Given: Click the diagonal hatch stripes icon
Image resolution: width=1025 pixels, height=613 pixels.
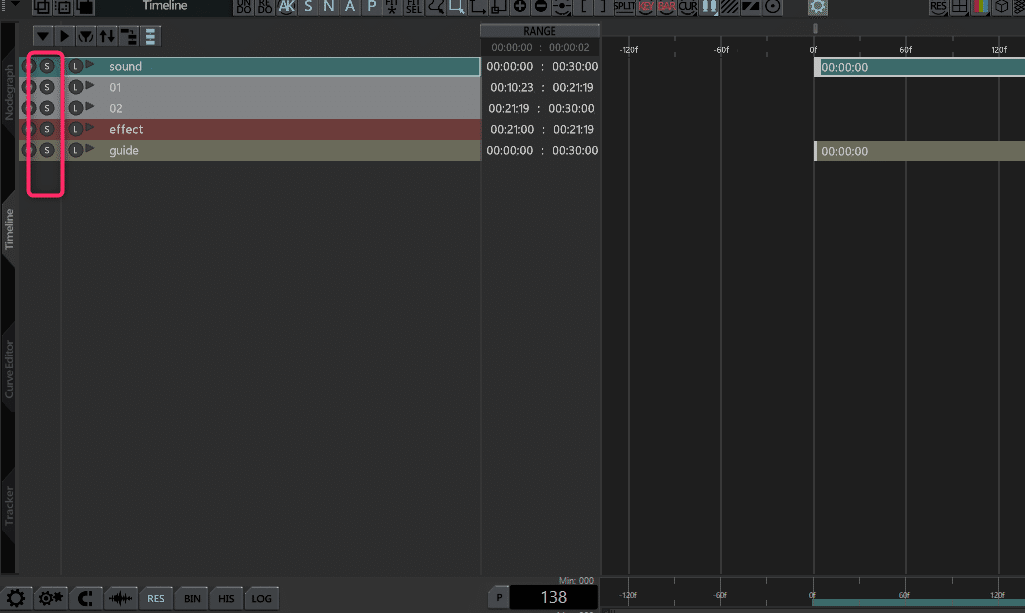Looking at the screenshot, I should [x=730, y=7].
